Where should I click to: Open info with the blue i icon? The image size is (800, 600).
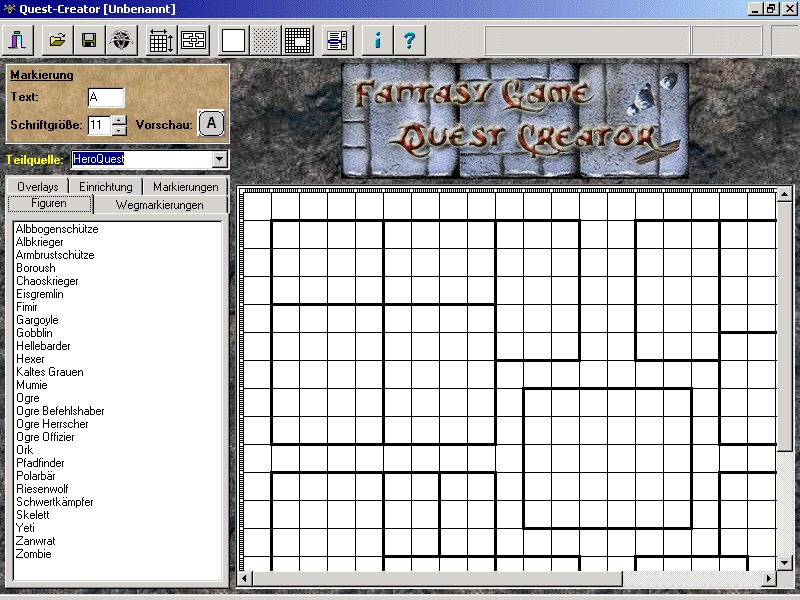tap(377, 40)
